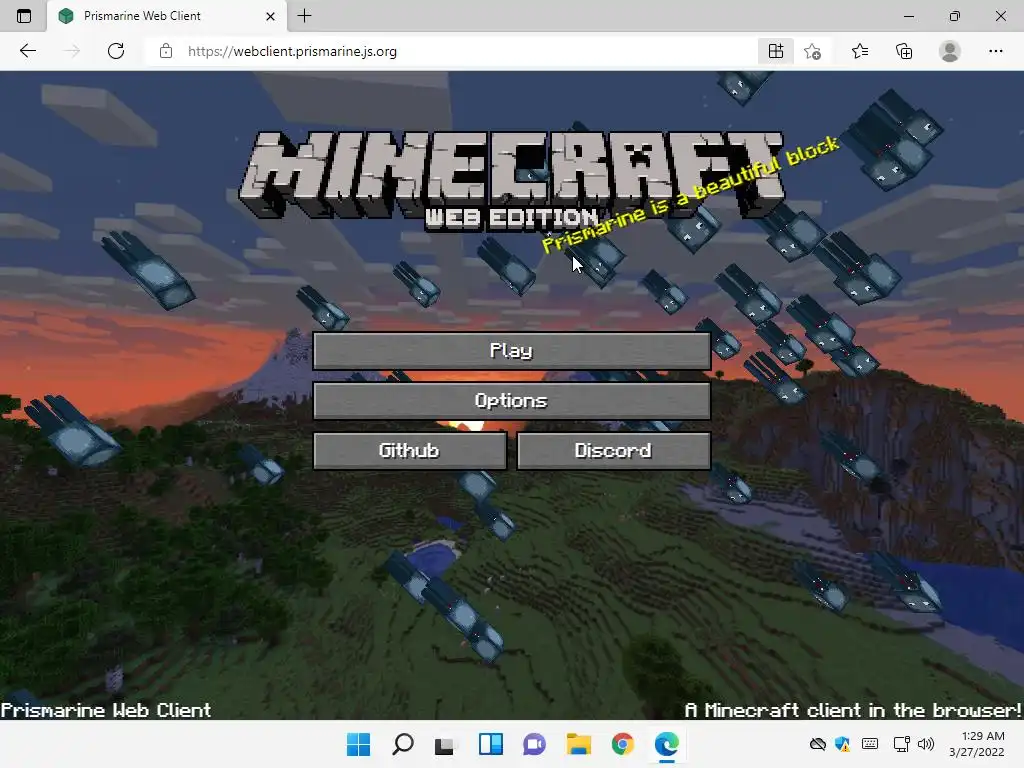This screenshot has height=768, width=1024.
Task: Open File Explorer from taskbar
Action: [x=579, y=744]
